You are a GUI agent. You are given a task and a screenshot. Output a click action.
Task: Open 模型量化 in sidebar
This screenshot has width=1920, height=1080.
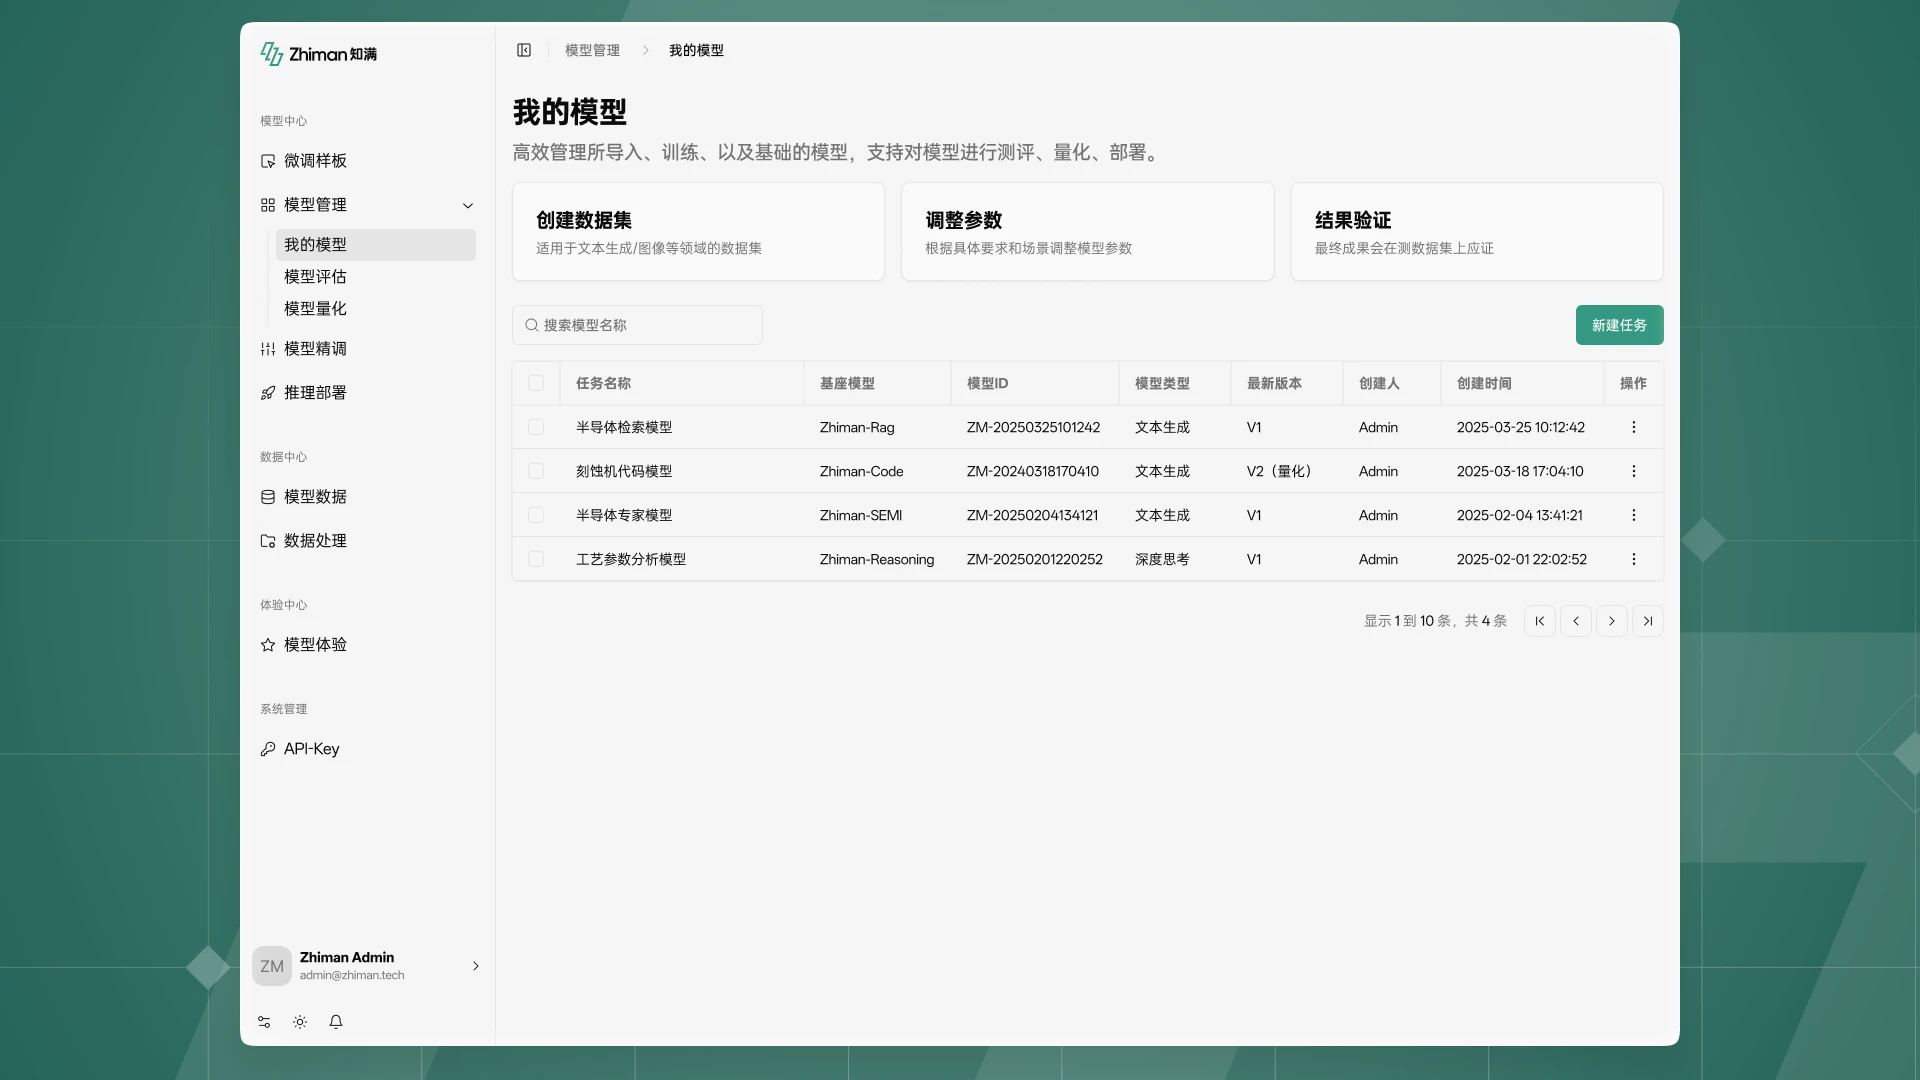coord(376,309)
